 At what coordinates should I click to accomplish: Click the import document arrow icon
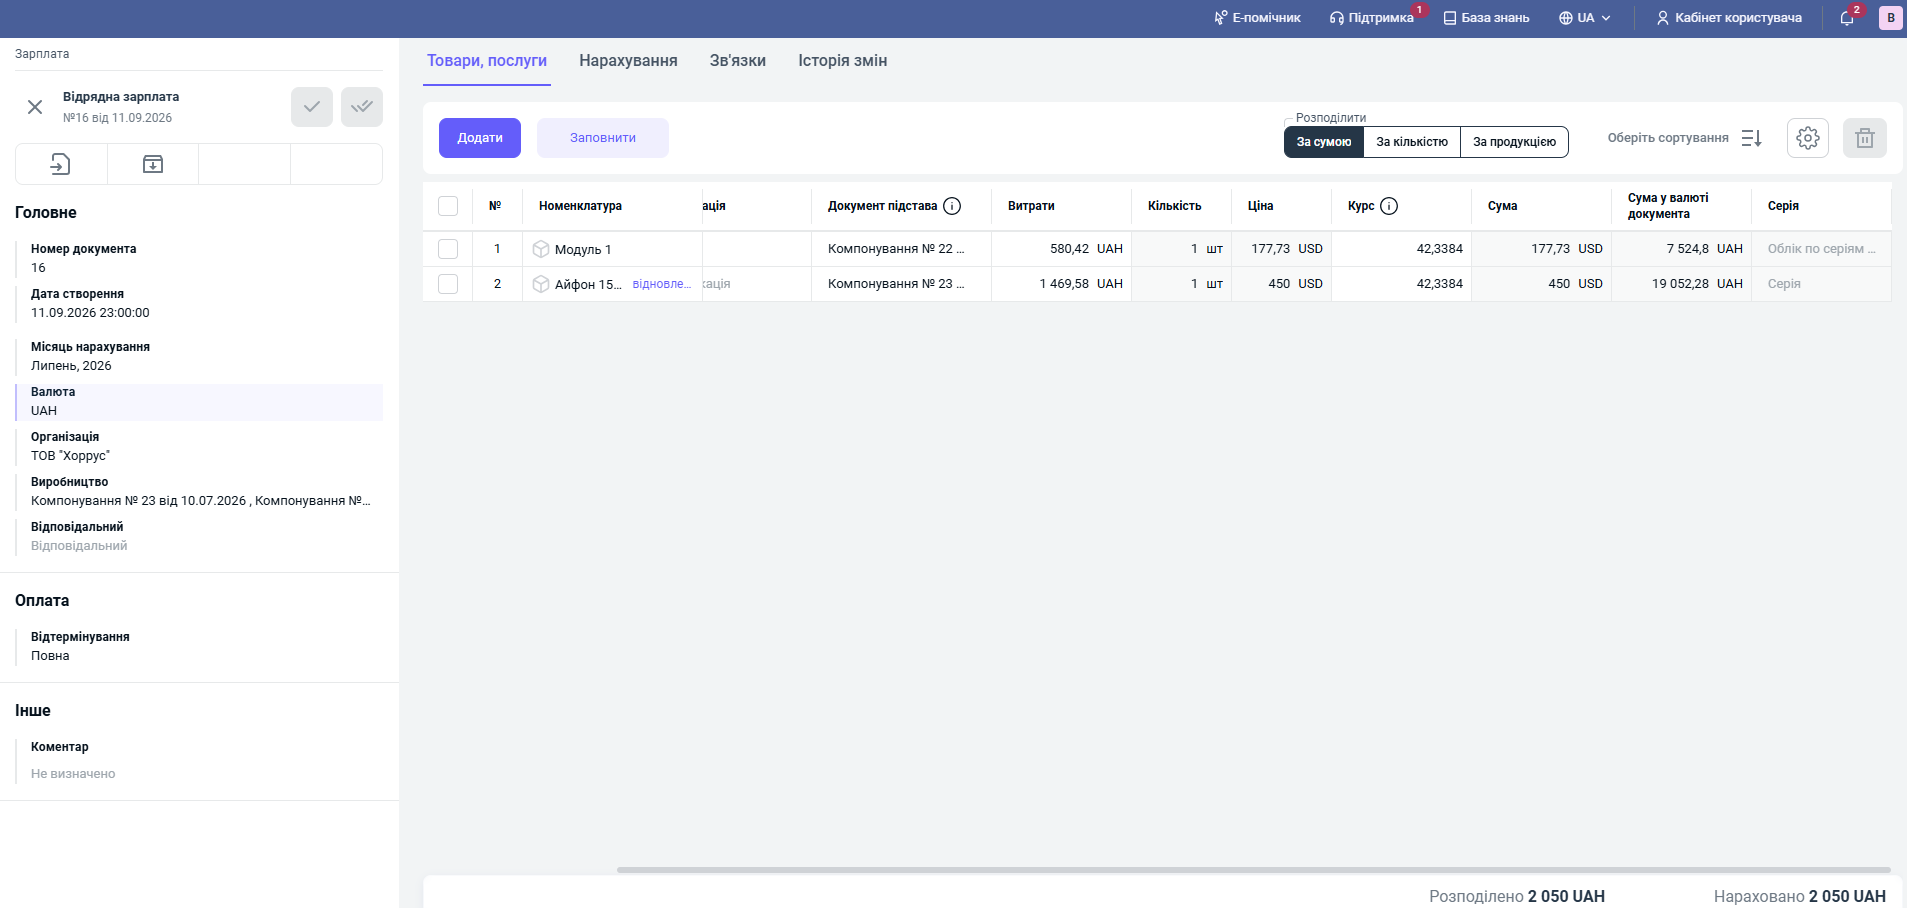pyautogui.click(x=61, y=164)
